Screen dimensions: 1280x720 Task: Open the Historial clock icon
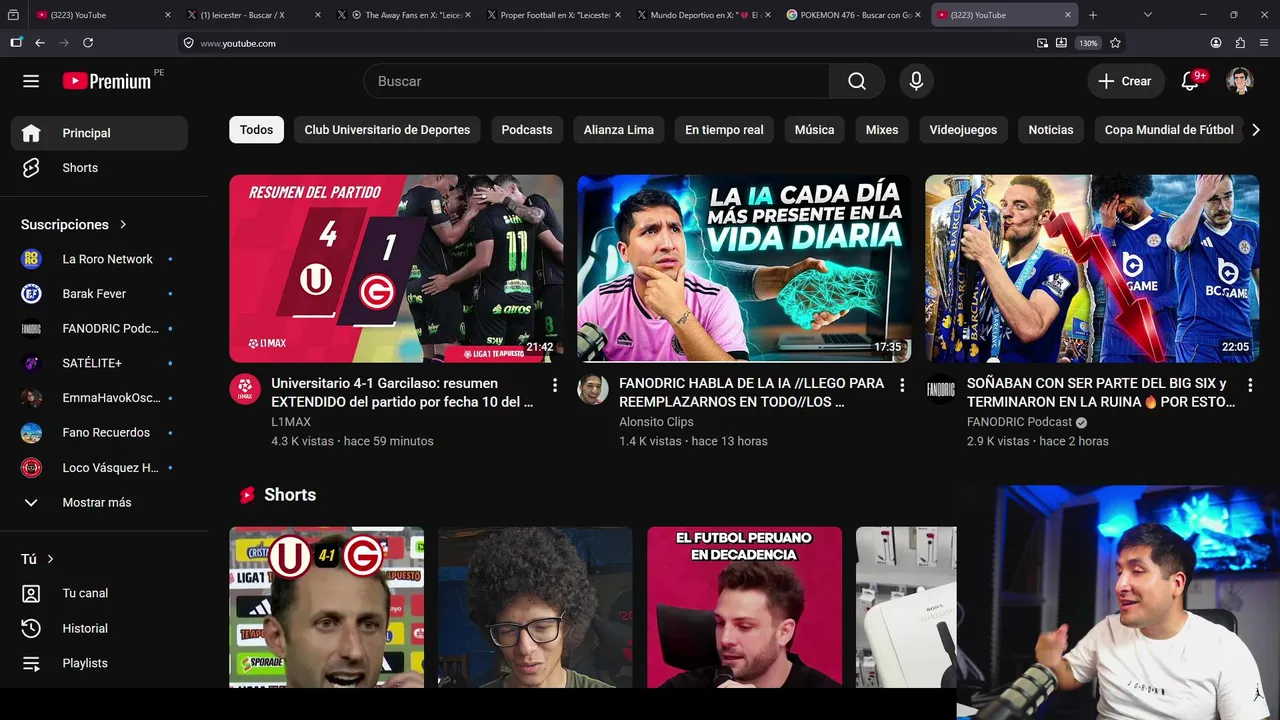pyautogui.click(x=31, y=628)
